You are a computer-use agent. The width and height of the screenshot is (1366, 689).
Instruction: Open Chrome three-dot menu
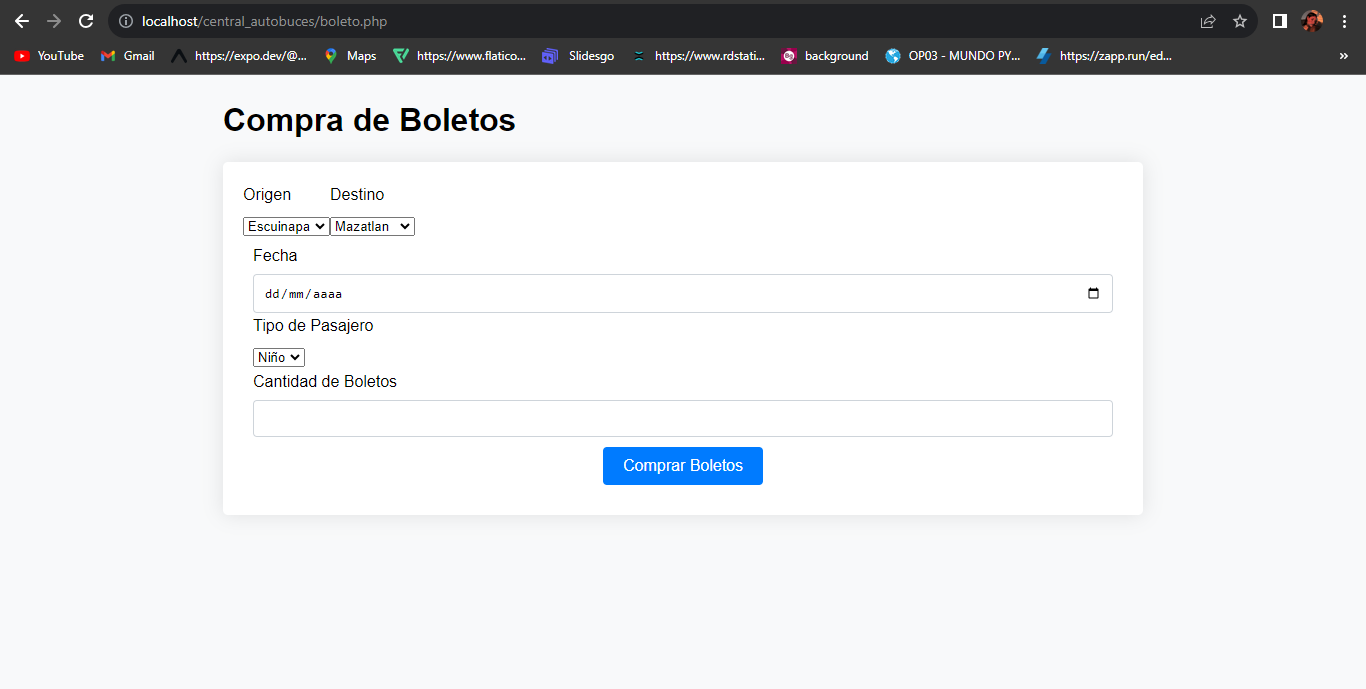point(1344,21)
